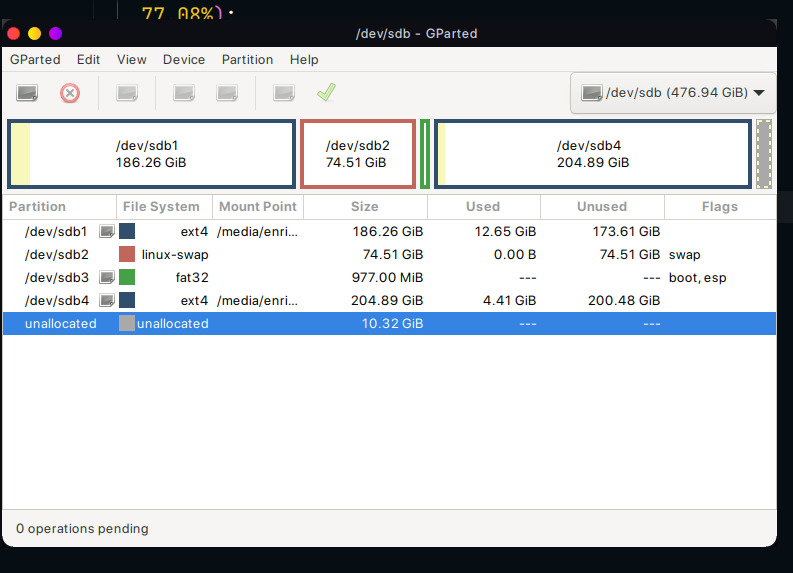
Task: Select the /dev/sdb1 partition row
Action: (x=389, y=232)
